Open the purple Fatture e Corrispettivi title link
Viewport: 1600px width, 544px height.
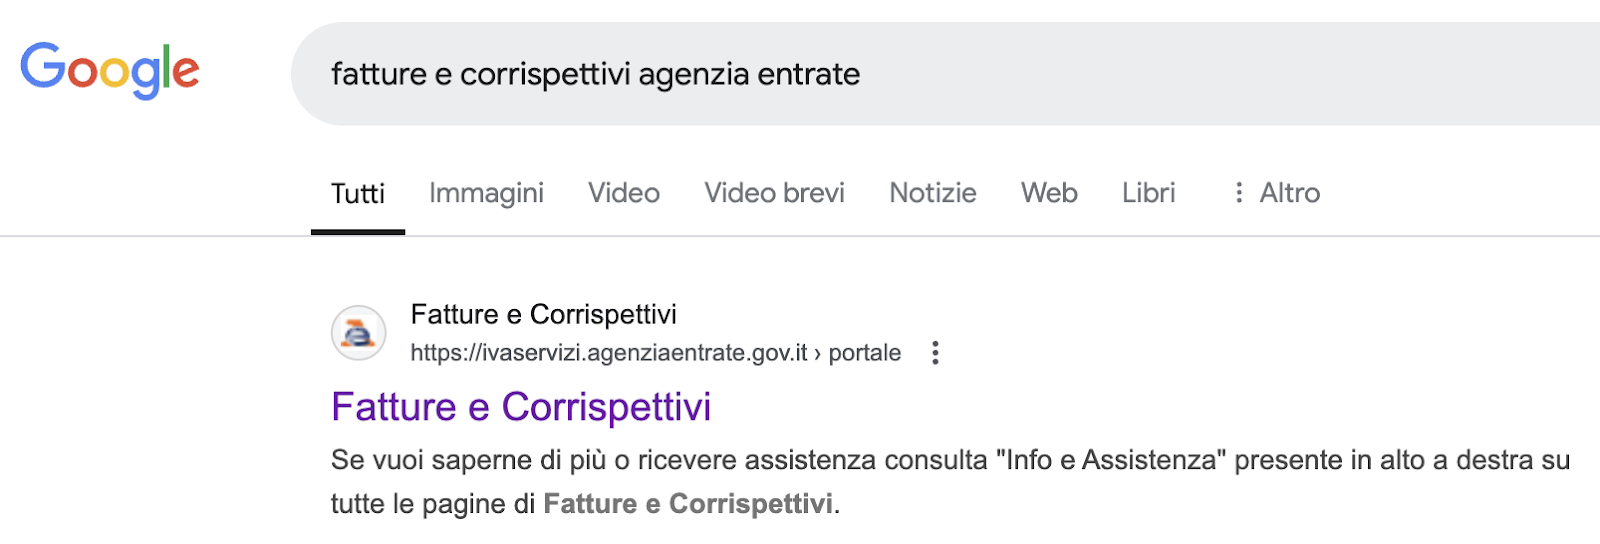(x=521, y=407)
